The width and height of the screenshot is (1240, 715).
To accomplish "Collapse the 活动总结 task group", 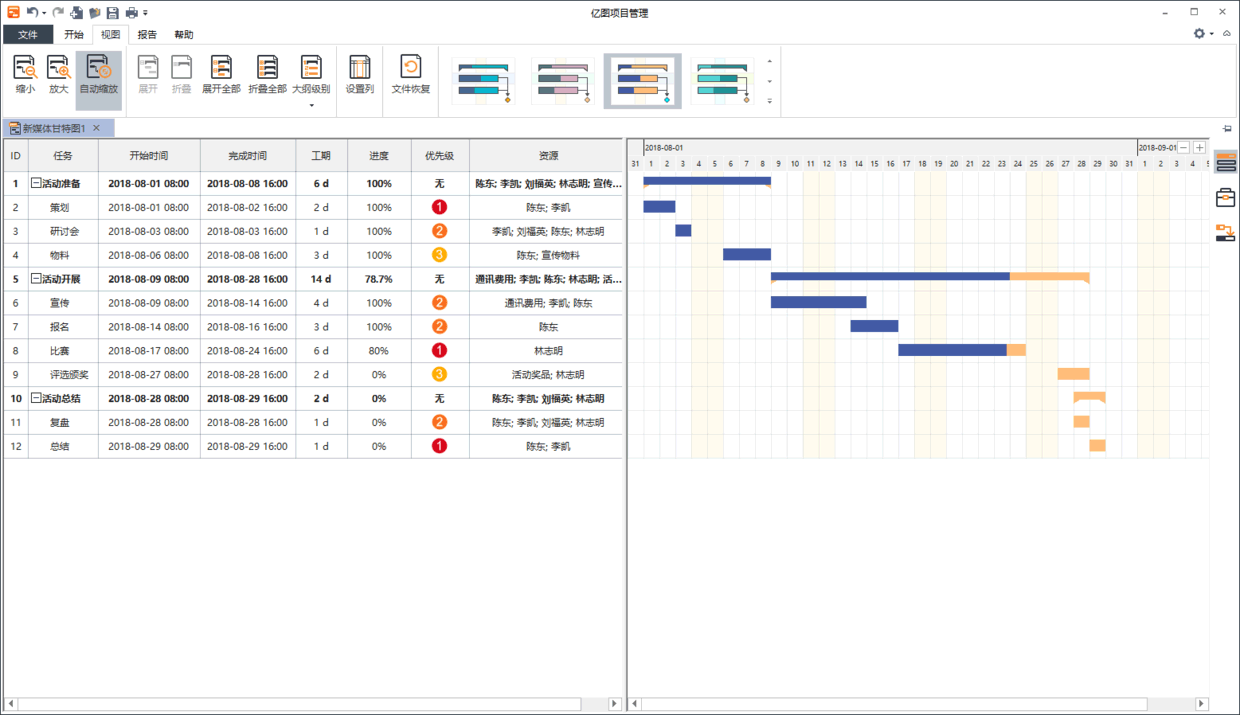I will tap(36, 399).
